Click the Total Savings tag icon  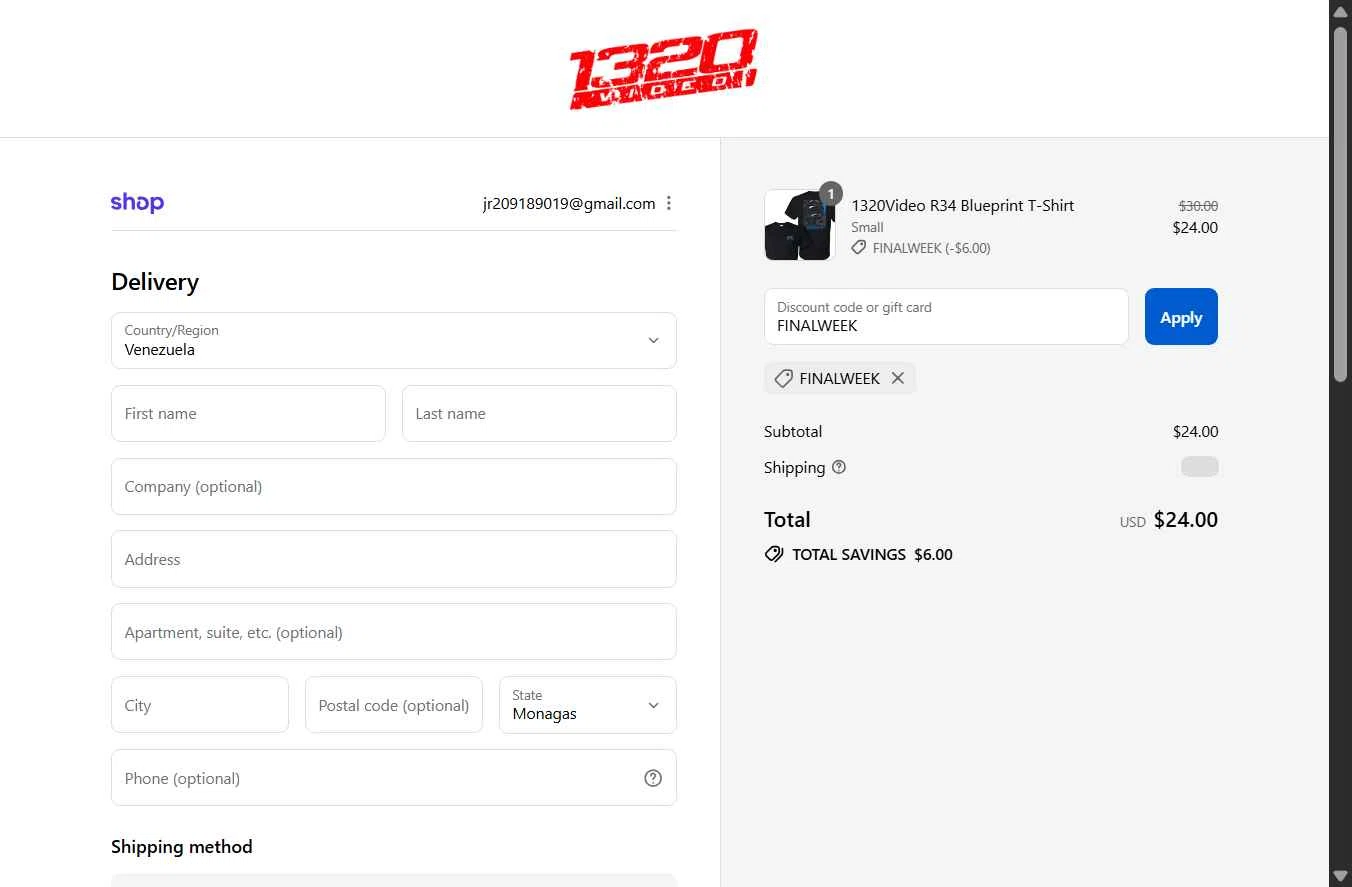coord(774,554)
